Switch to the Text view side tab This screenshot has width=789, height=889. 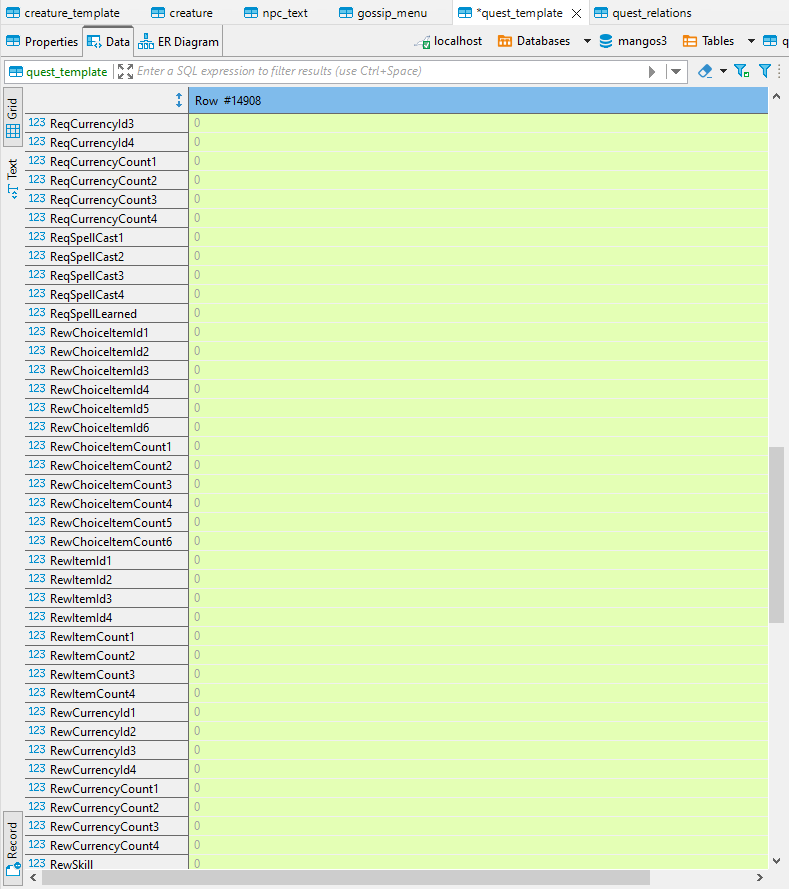[12, 179]
